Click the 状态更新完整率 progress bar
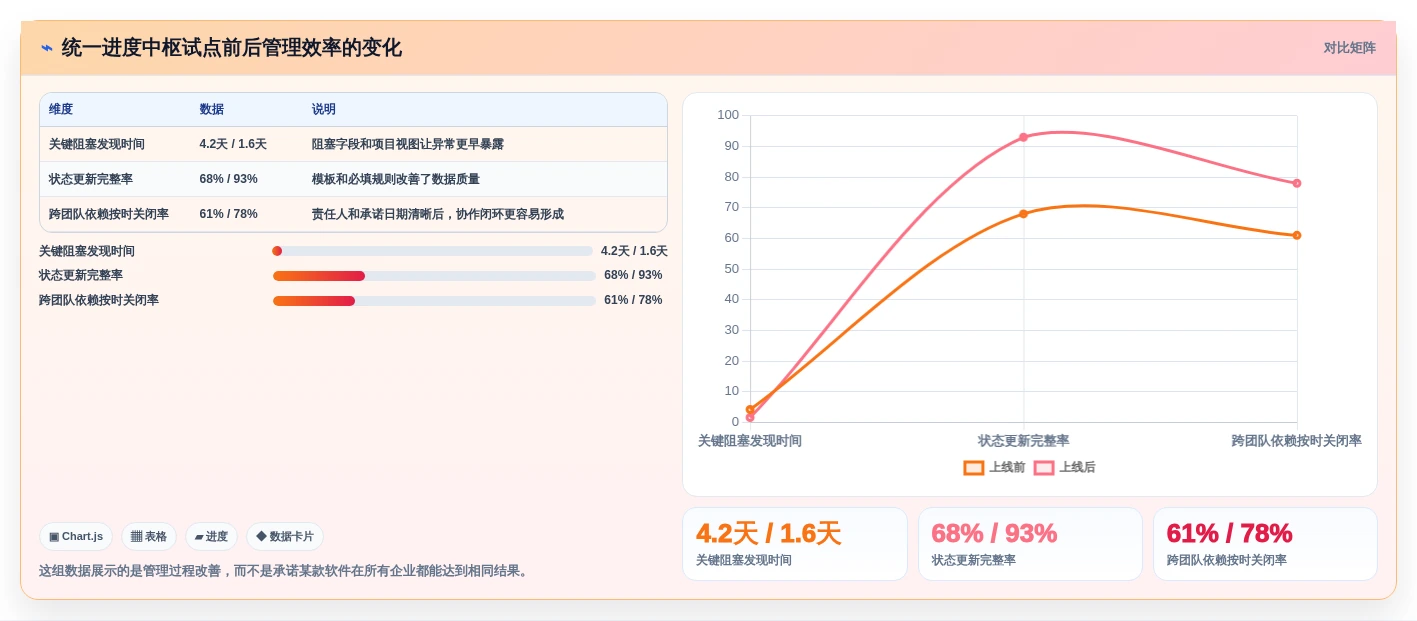 coord(434,275)
